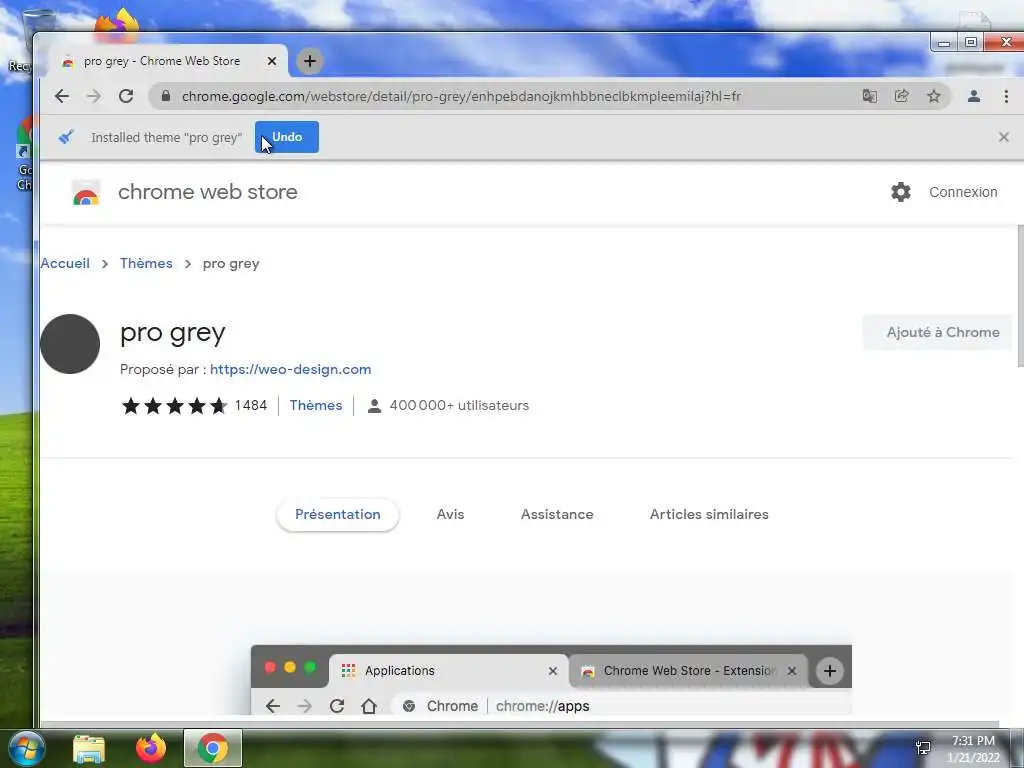Viewport: 1024px width, 768px height.
Task: Select the pro grey - Chrome Web Store tab
Action: (162, 61)
